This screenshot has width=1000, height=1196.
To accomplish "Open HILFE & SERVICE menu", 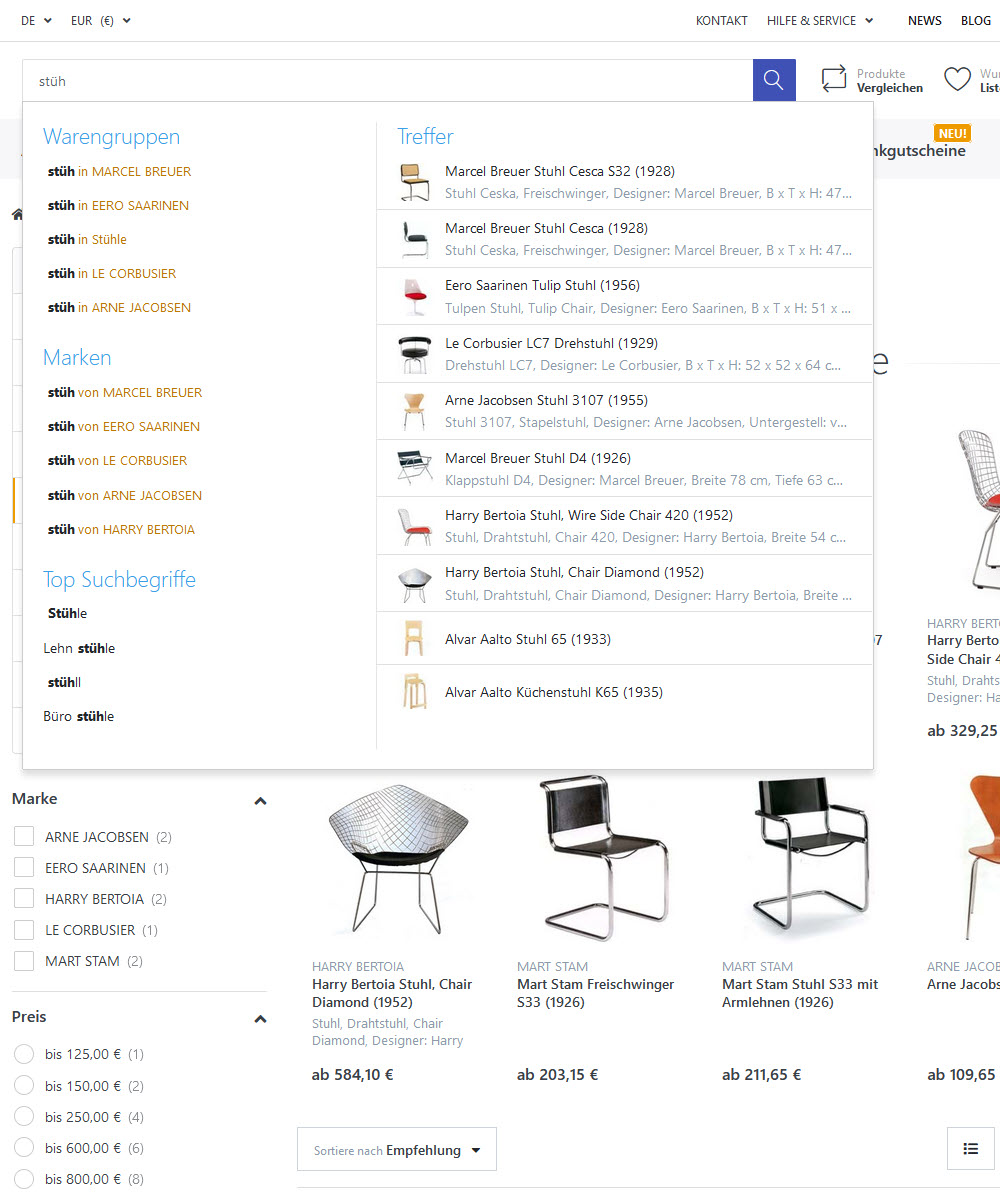I will click(819, 21).
